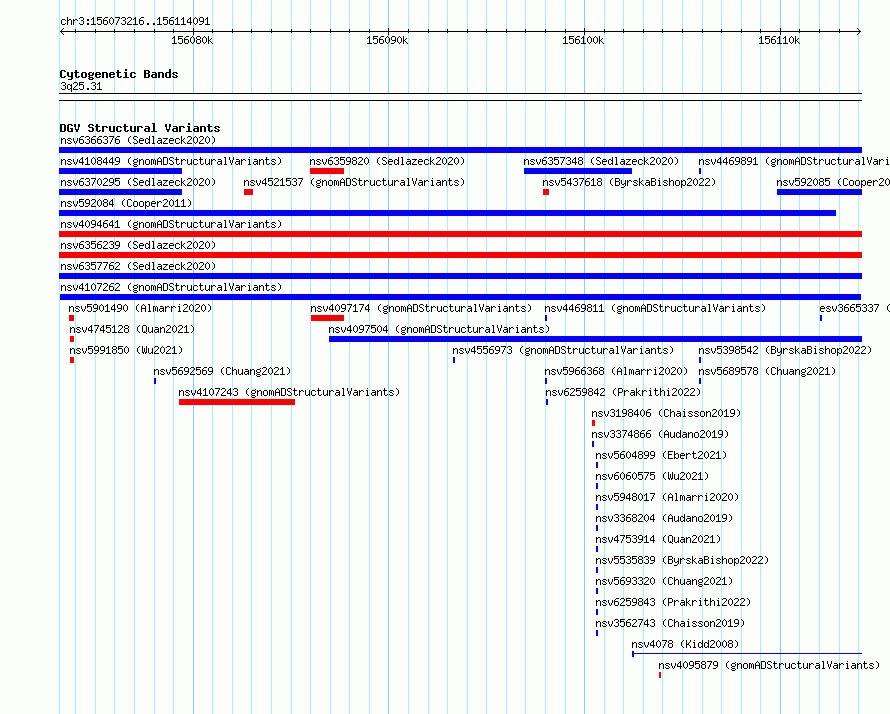890x714 pixels.
Task: Open nsv5991850 (Wu2021) label
Action: (x=126, y=350)
